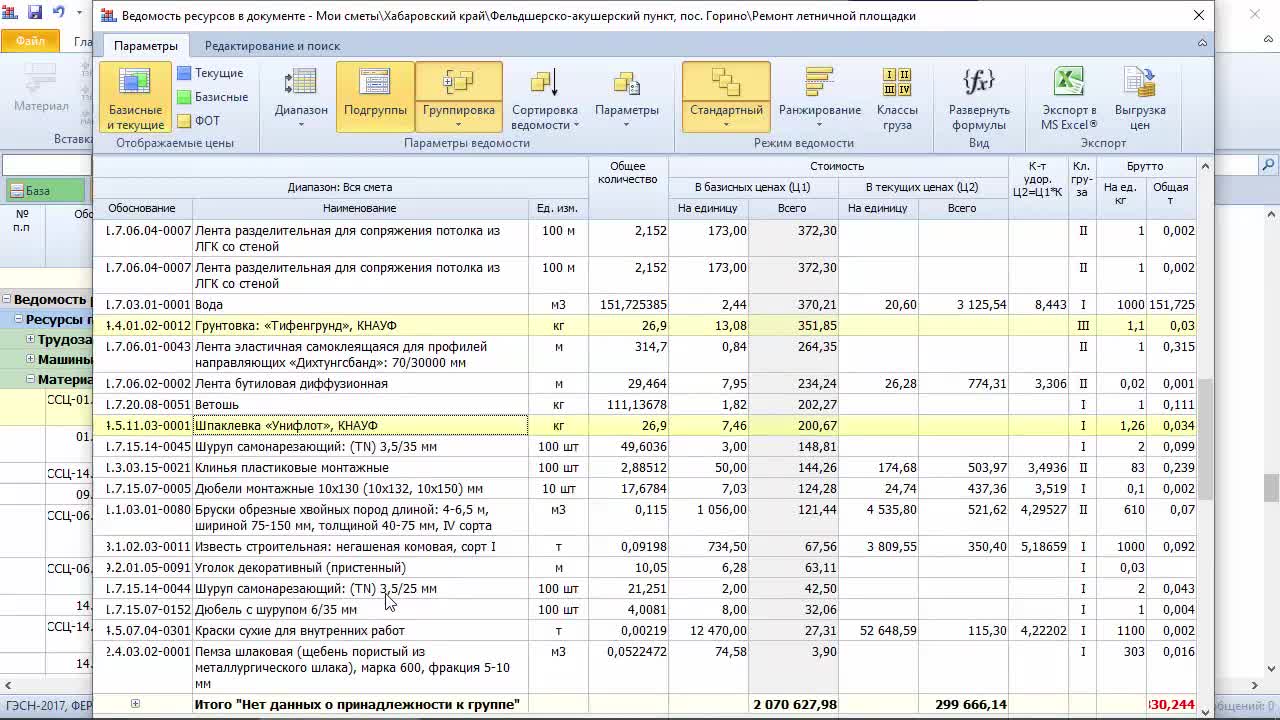
Task: Click the undo arrow in quick access toolbar
Action: point(59,12)
